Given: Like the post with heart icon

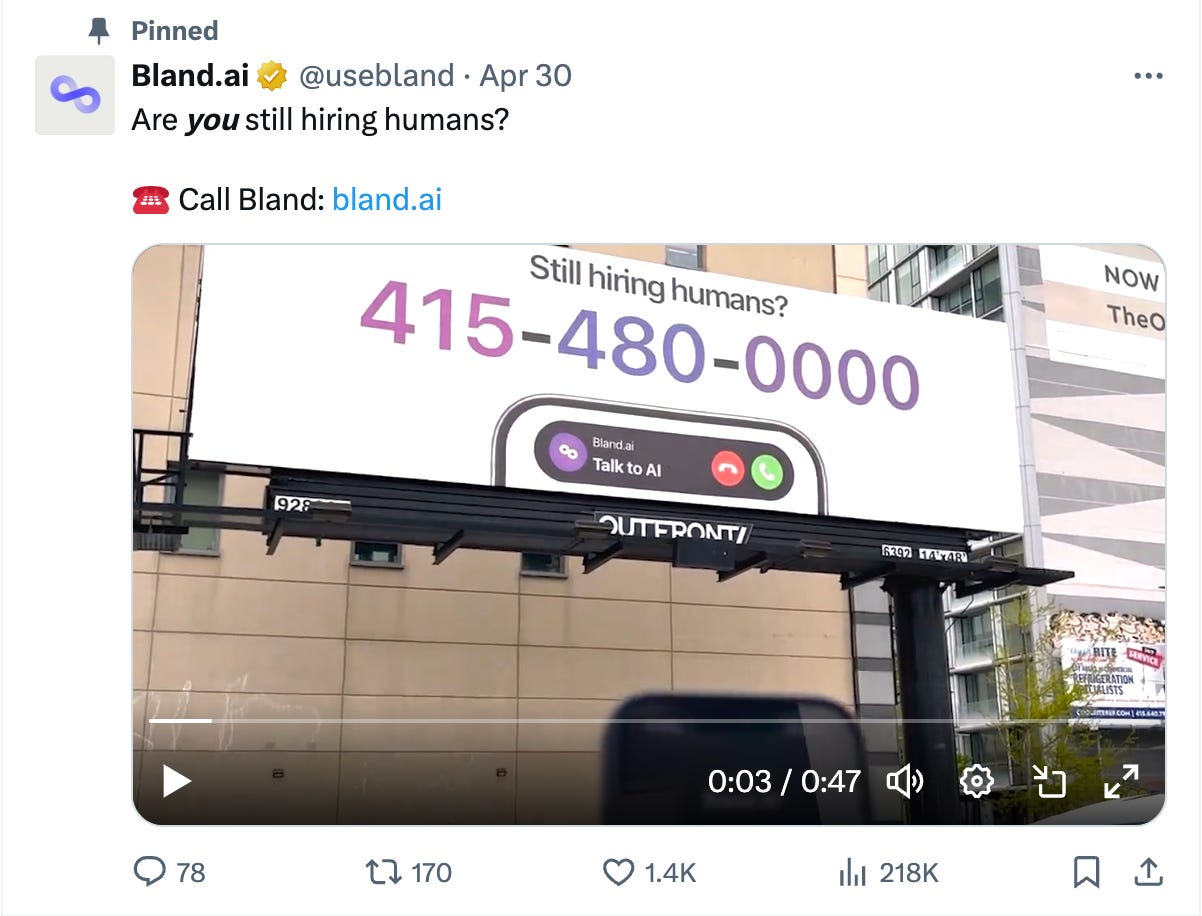Looking at the screenshot, I should pos(619,872).
